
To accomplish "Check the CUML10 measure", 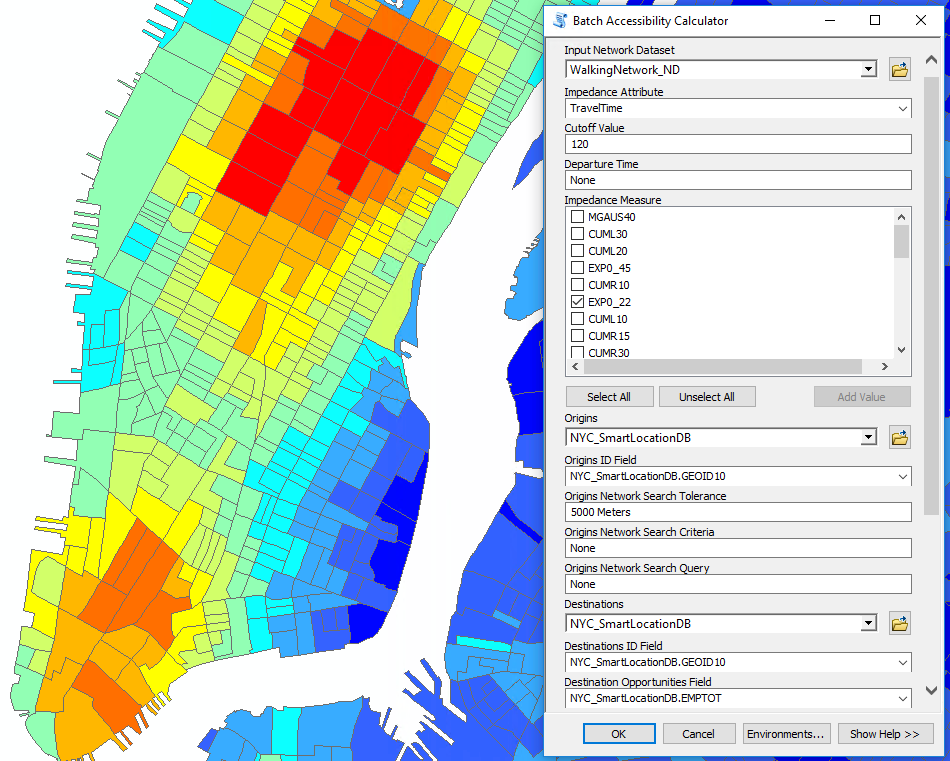I will point(577,318).
